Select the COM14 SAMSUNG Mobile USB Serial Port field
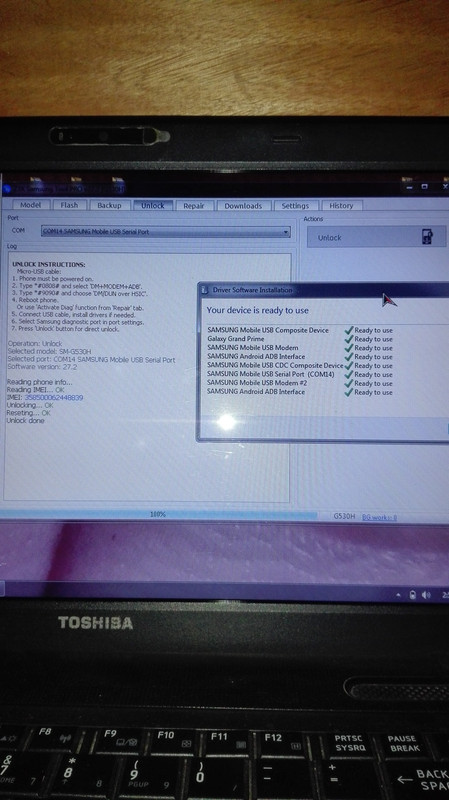Image resolution: width=449 pixels, height=800 pixels. tap(166, 232)
